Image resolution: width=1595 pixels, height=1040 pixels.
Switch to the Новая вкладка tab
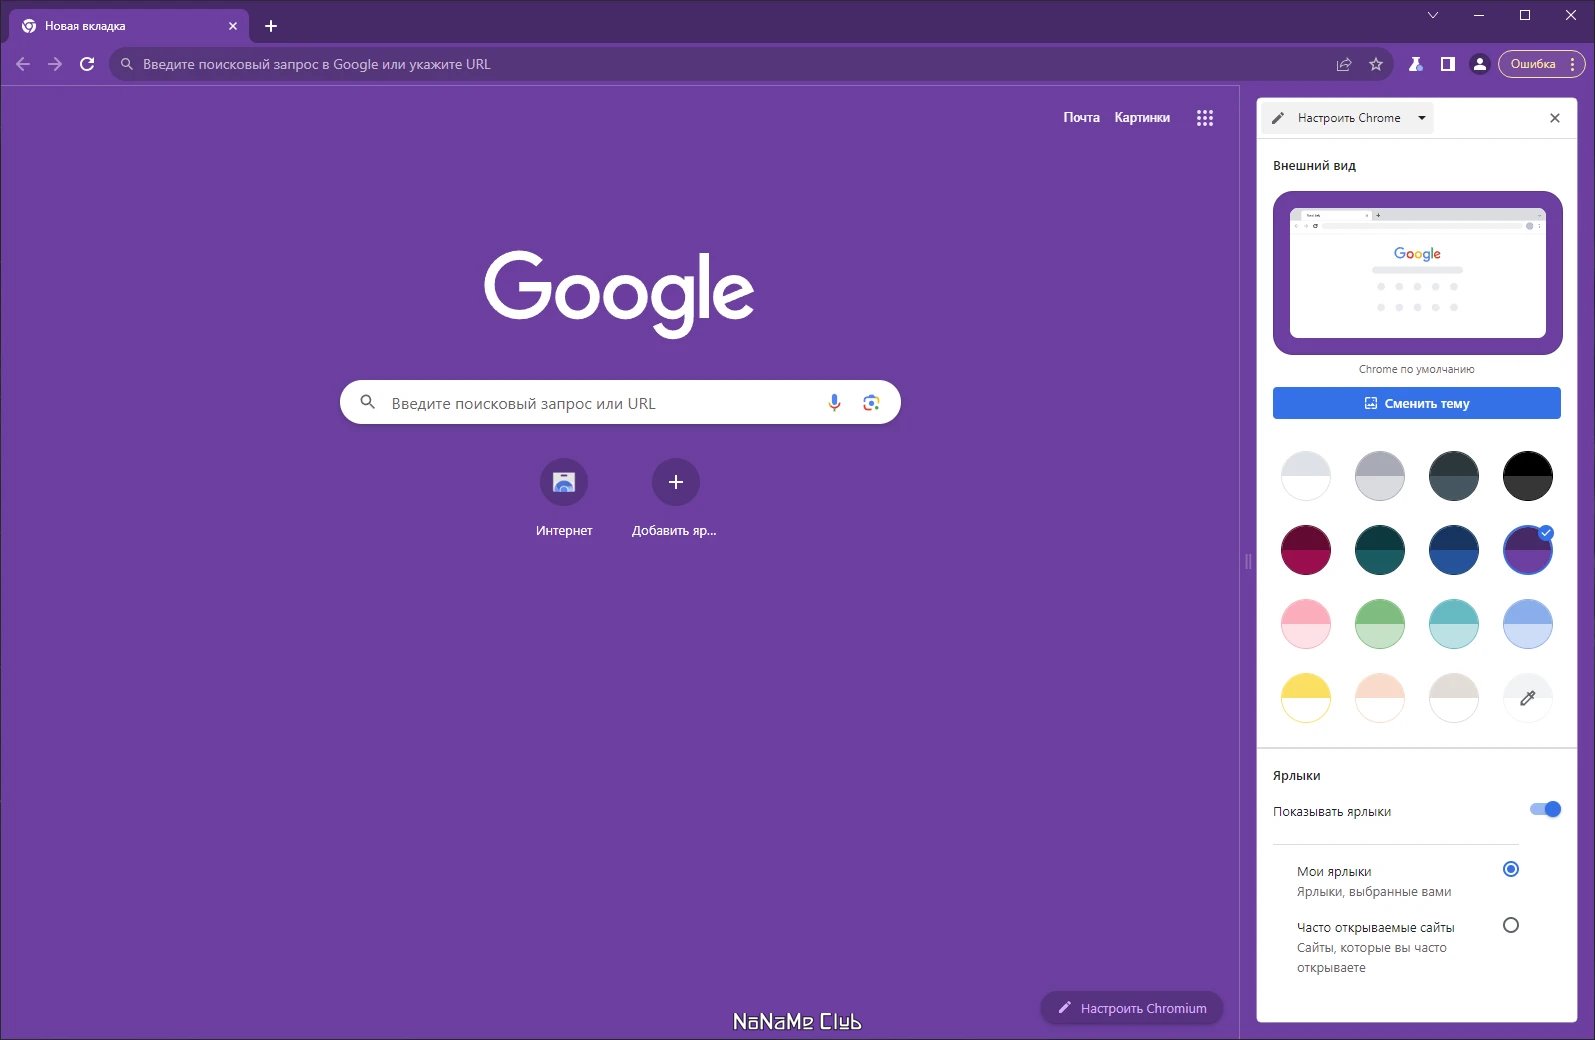[128, 26]
